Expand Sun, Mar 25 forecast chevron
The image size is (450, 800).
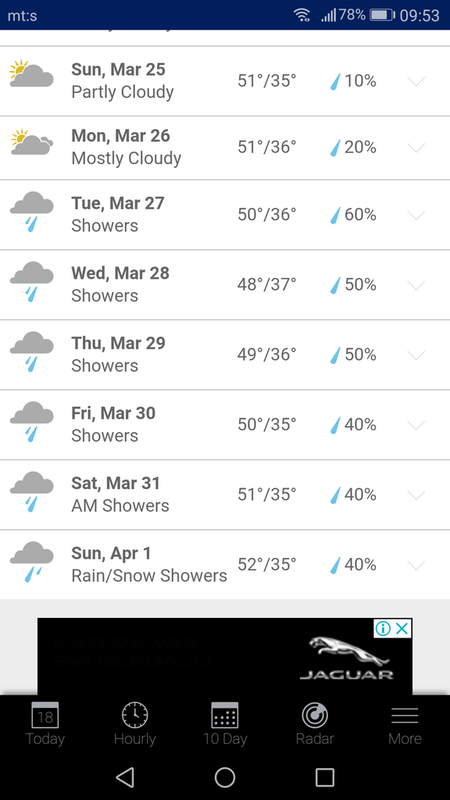pos(416,81)
